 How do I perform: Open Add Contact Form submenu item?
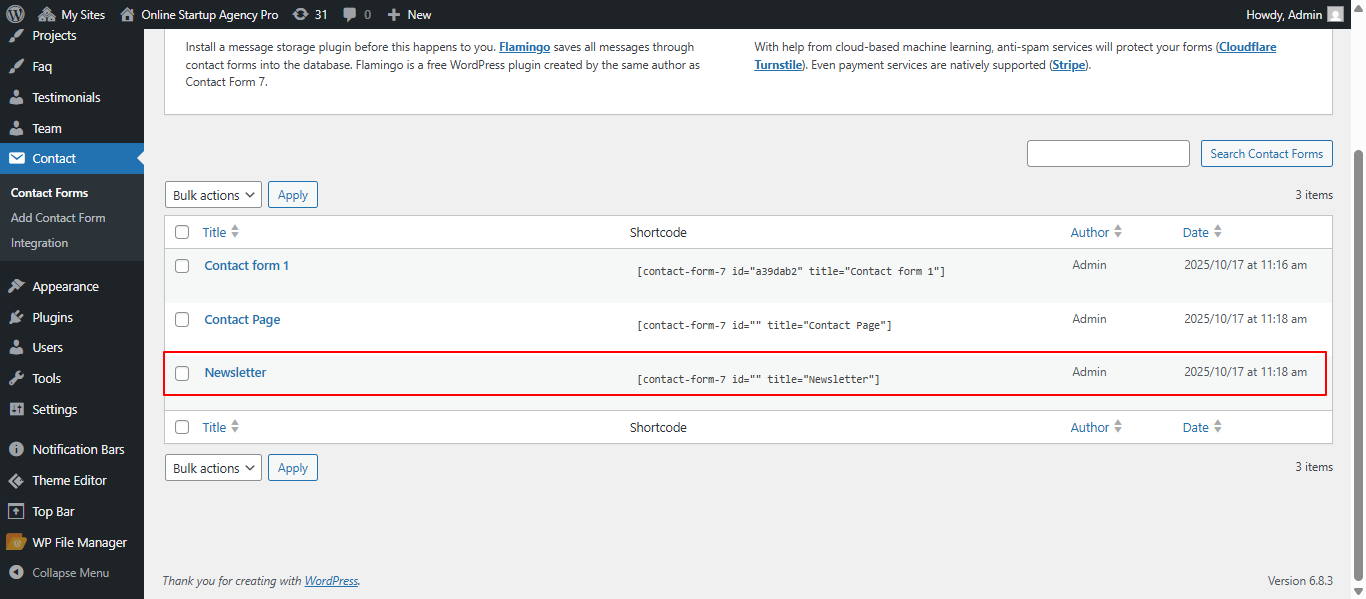pos(57,217)
